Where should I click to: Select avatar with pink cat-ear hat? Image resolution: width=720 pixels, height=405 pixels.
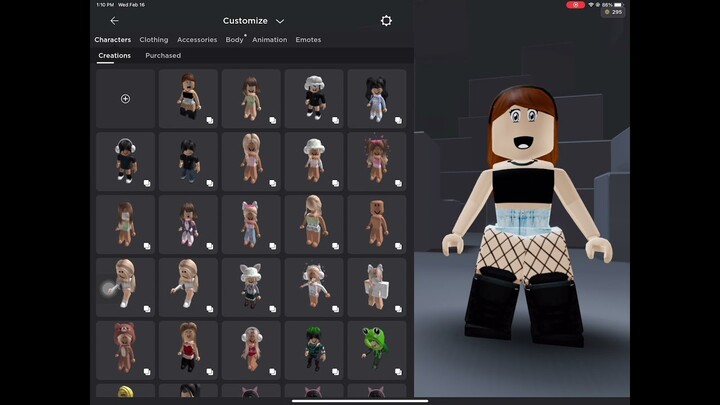click(251, 225)
